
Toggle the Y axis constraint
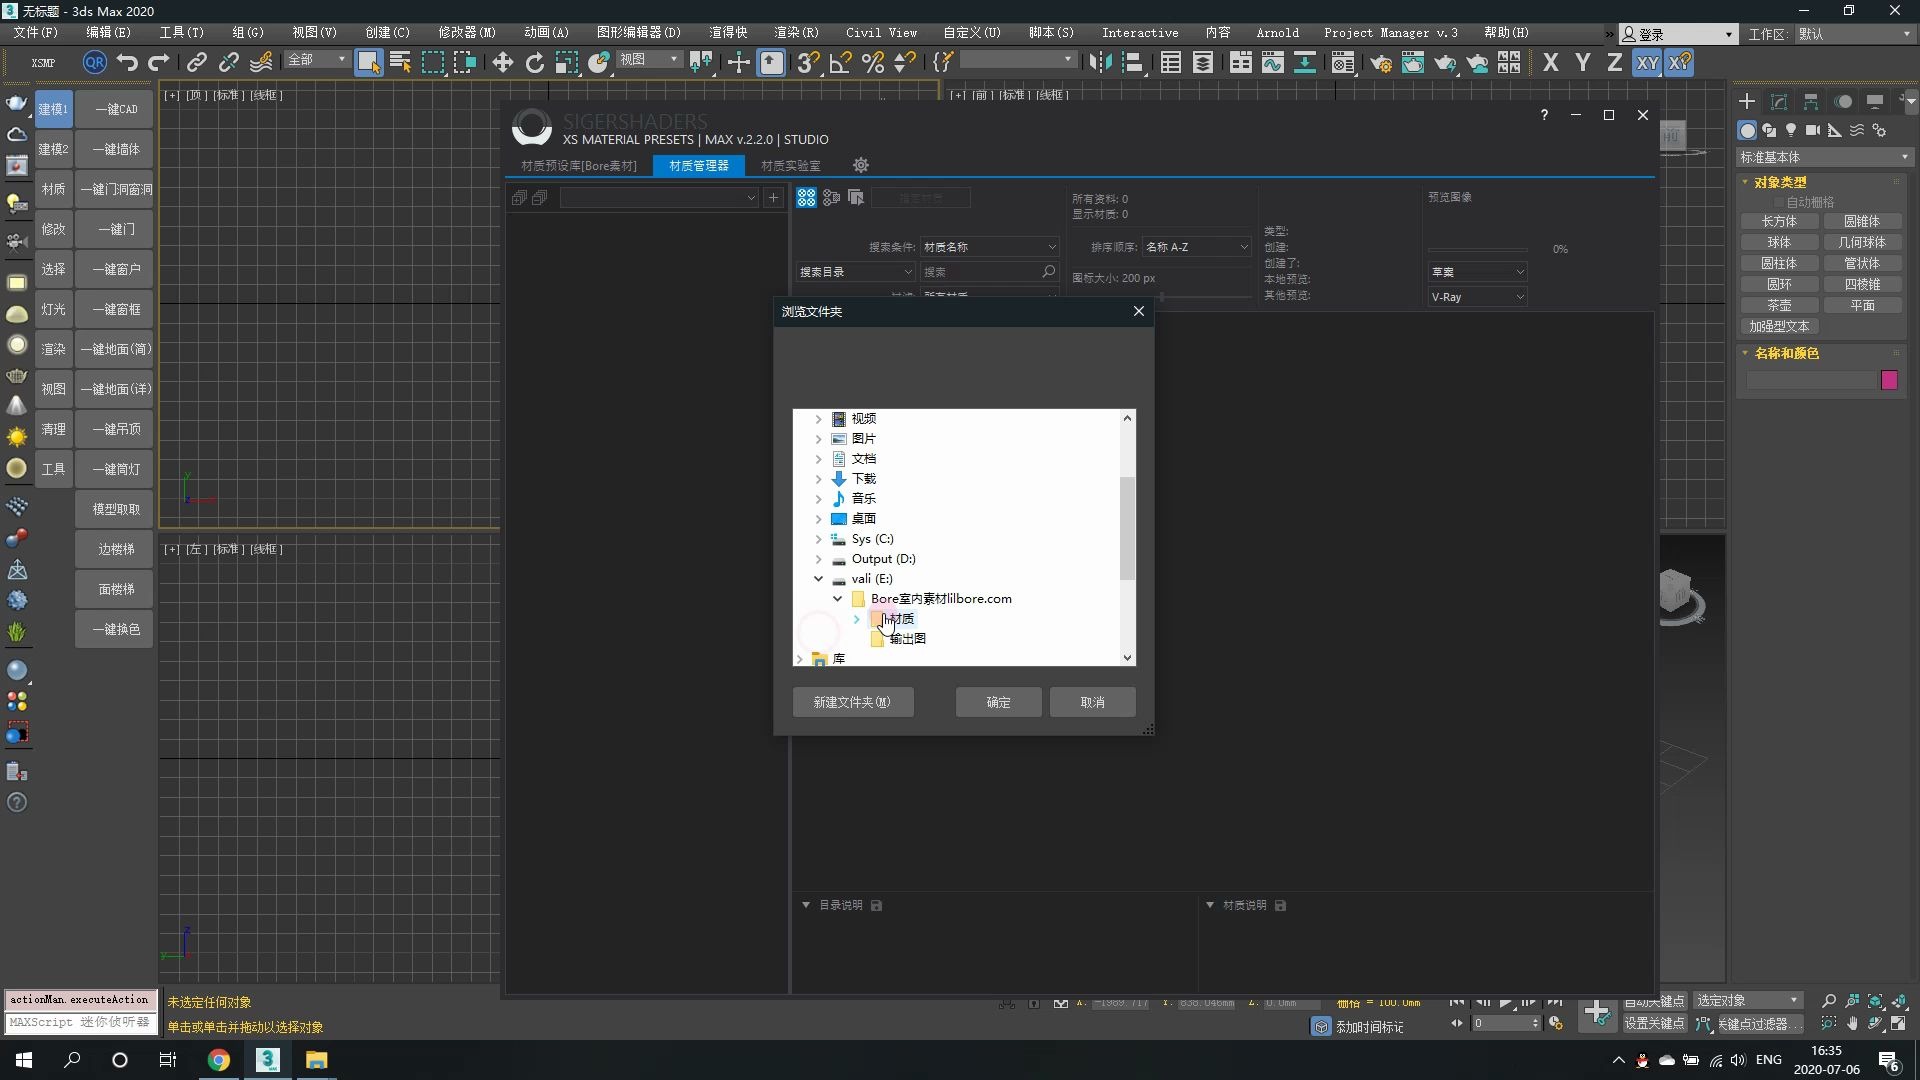coord(1583,63)
